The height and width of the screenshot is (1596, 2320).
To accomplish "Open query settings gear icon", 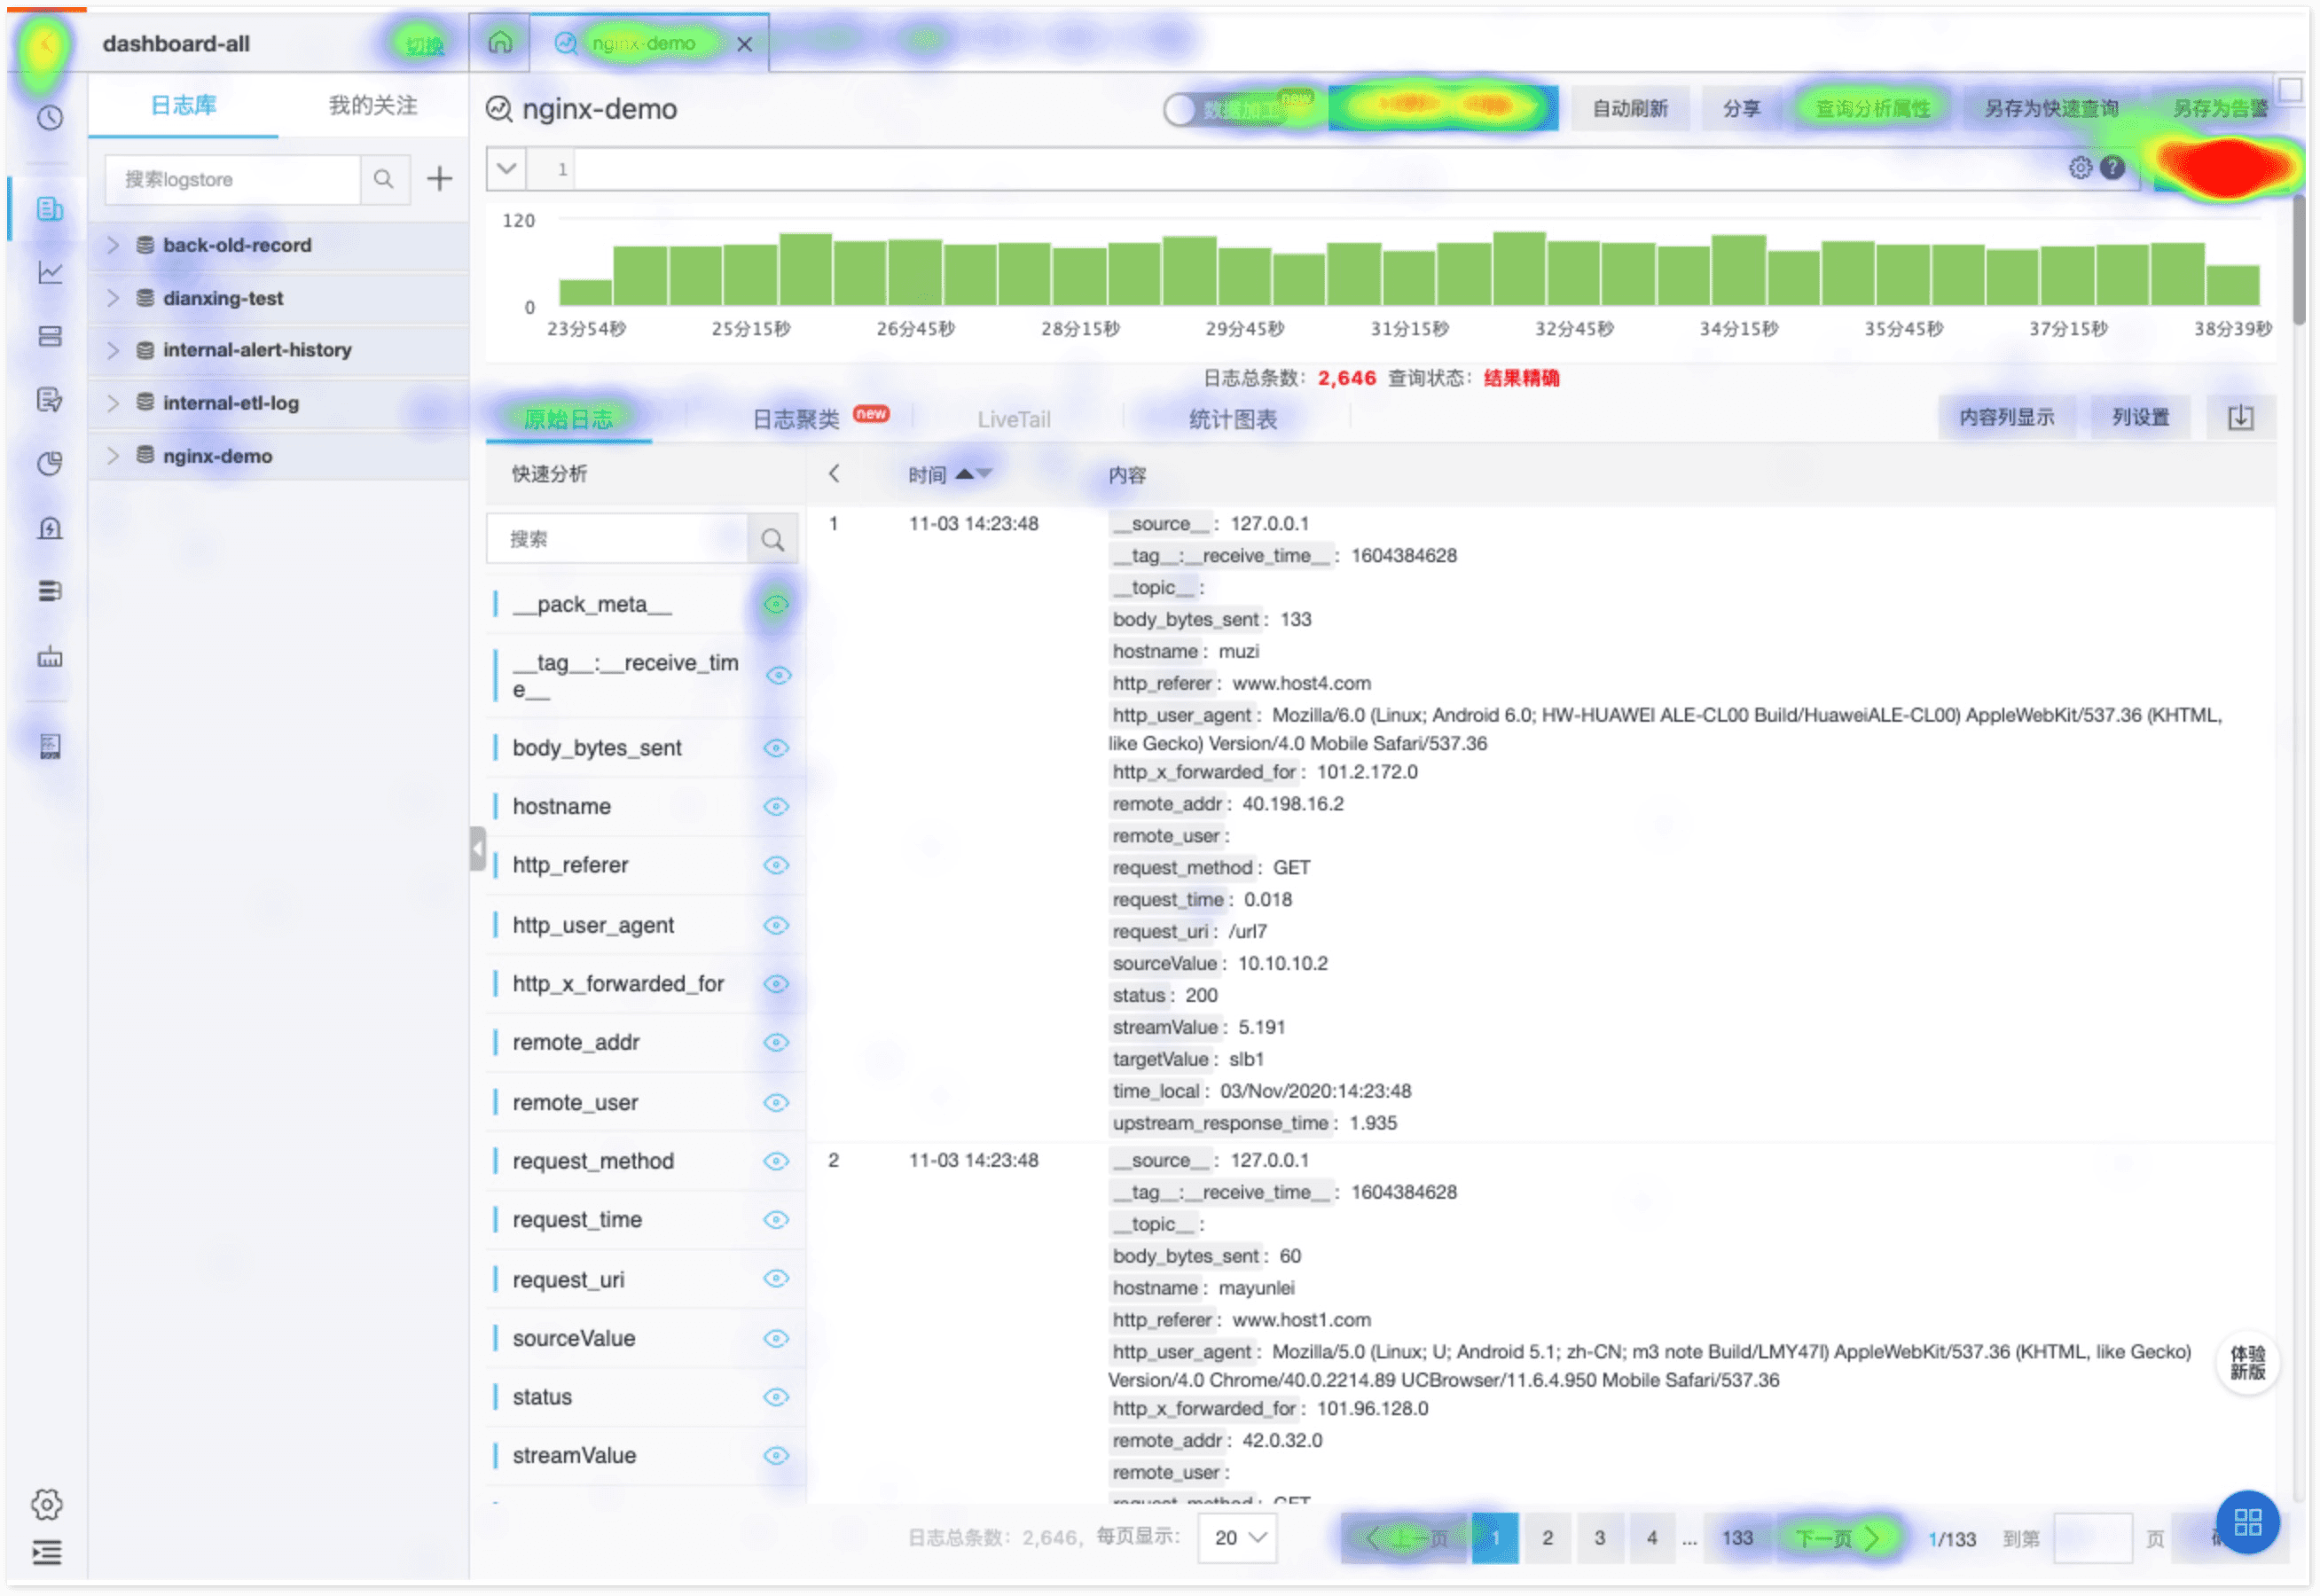I will [2080, 168].
